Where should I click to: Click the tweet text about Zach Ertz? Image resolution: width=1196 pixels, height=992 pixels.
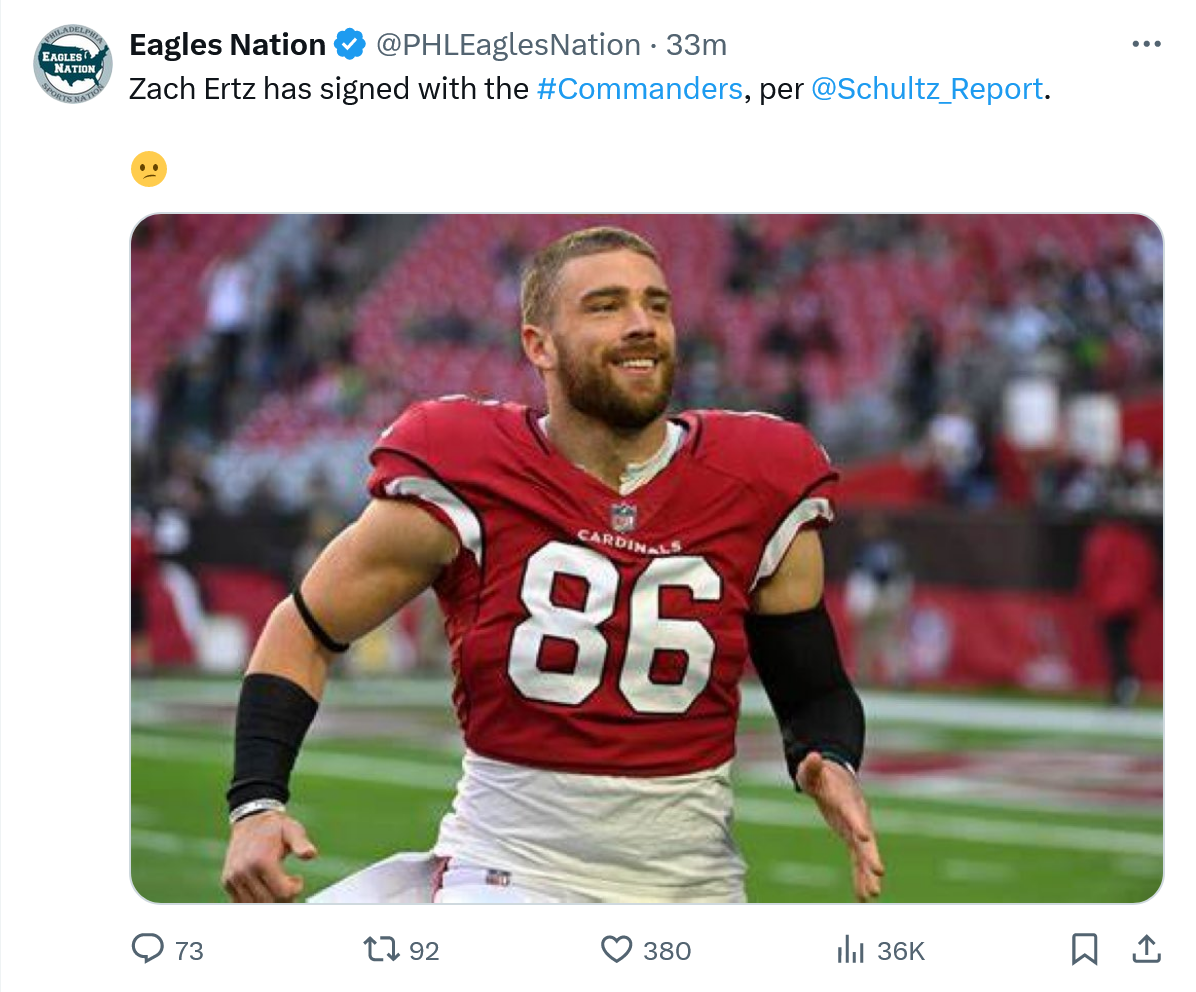click(590, 89)
